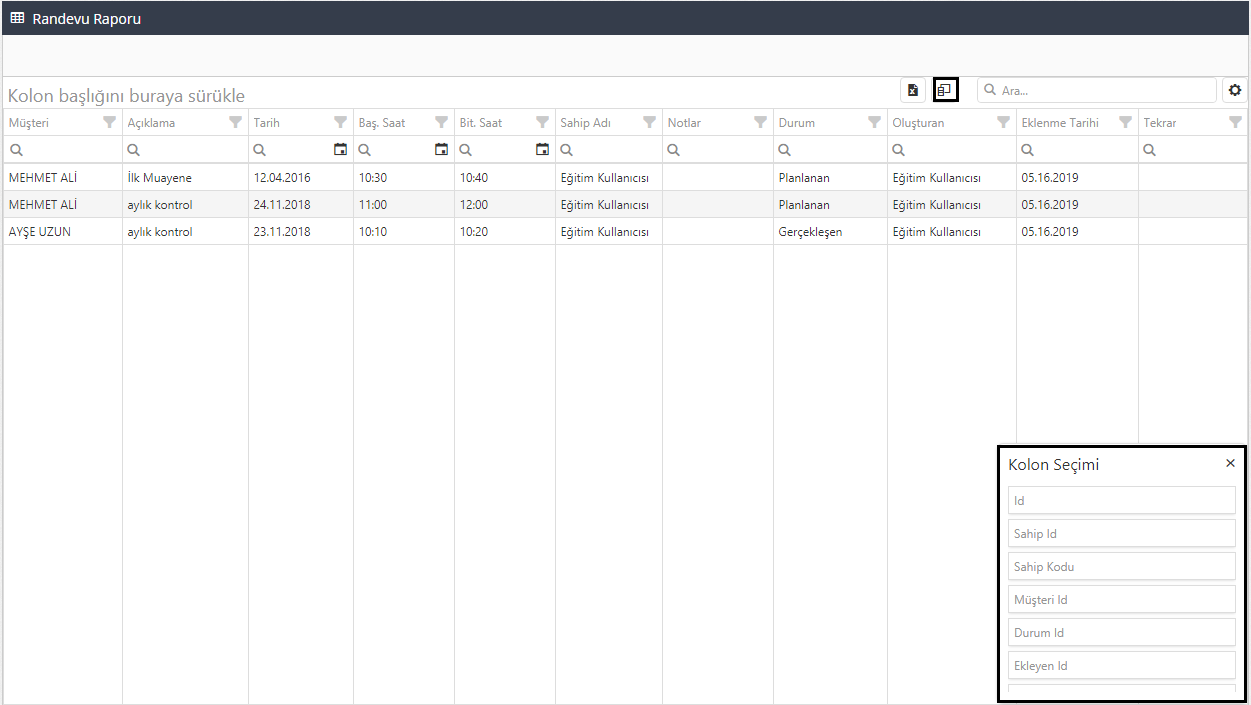Click the Açıklama filter search field
The height and width of the screenshot is (705, 1251).
[x=190, y=150]
